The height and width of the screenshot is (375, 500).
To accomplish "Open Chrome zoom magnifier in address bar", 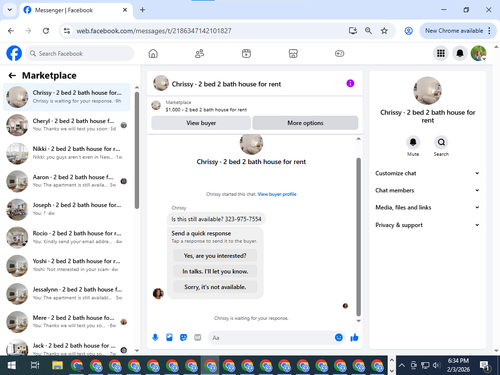I will (x=368, y=31).
